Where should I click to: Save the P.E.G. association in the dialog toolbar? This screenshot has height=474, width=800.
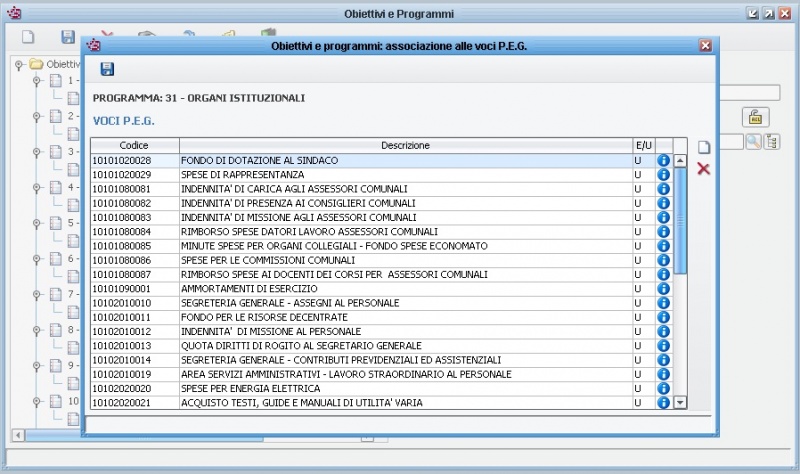[107, 69]
